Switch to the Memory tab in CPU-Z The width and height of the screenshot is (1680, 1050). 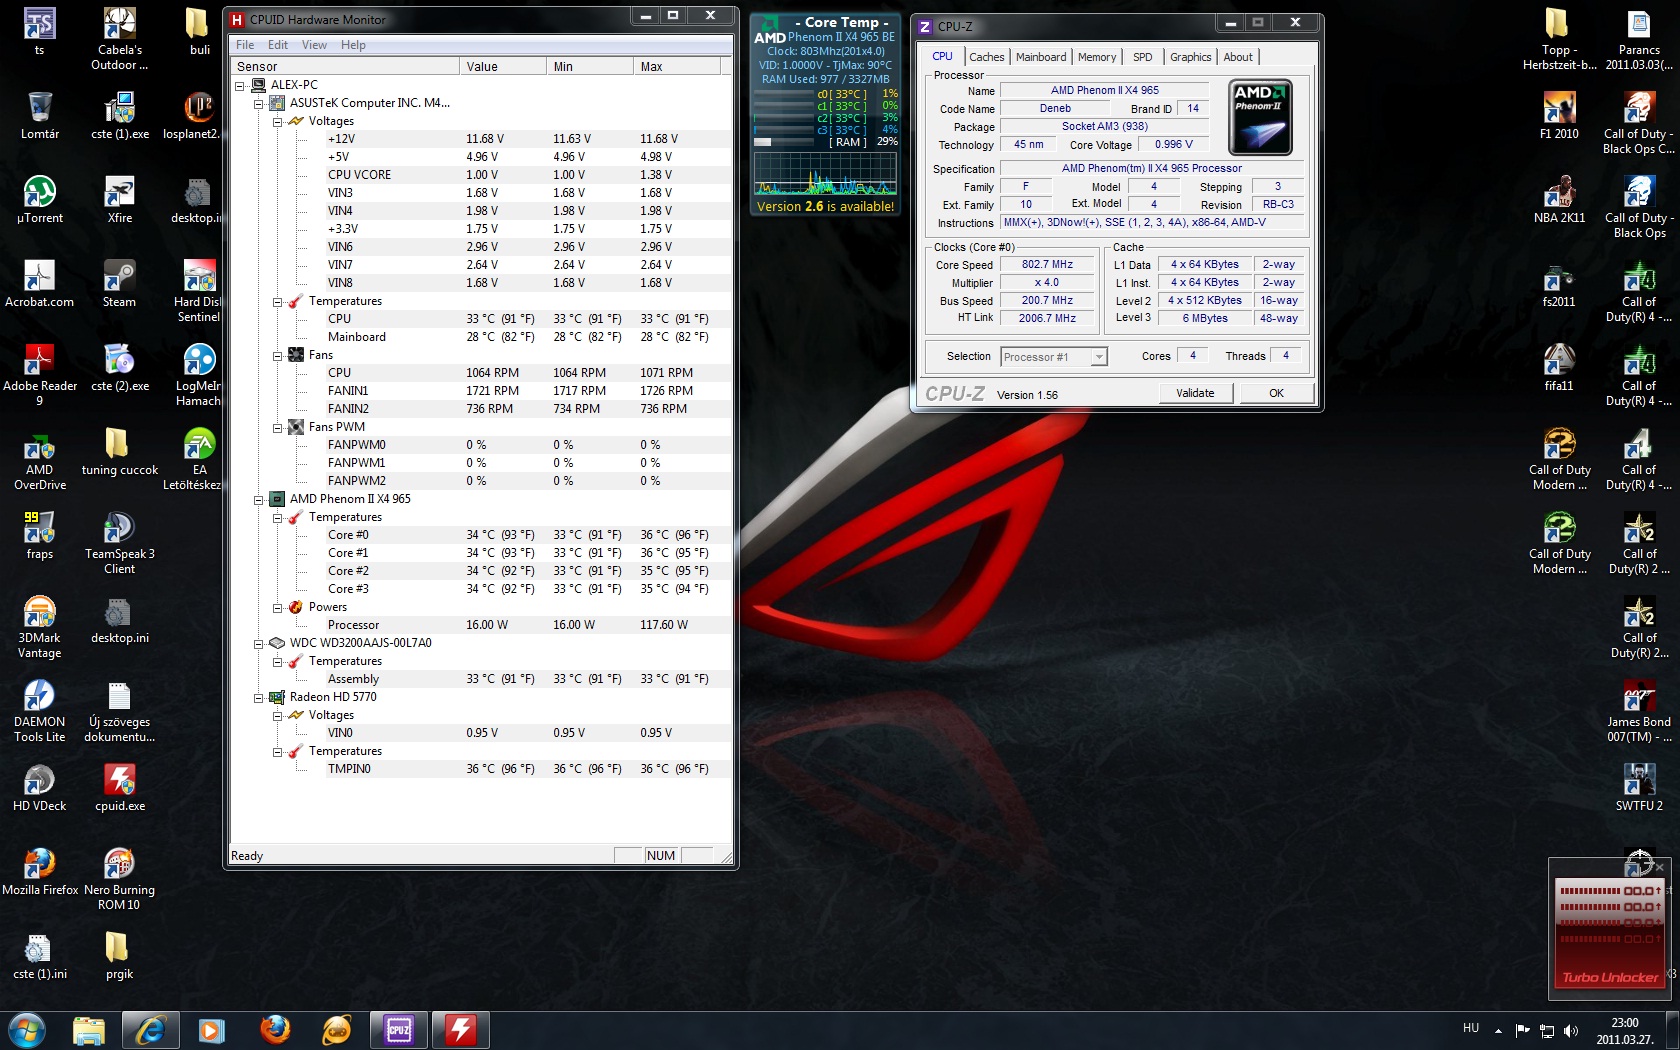point(1097,57)
